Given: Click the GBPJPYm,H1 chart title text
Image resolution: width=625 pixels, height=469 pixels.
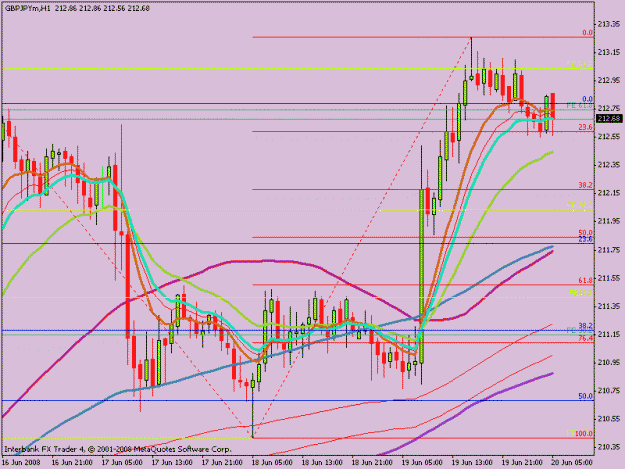Looking at the screenshot, I should click(x=28, y=8).
